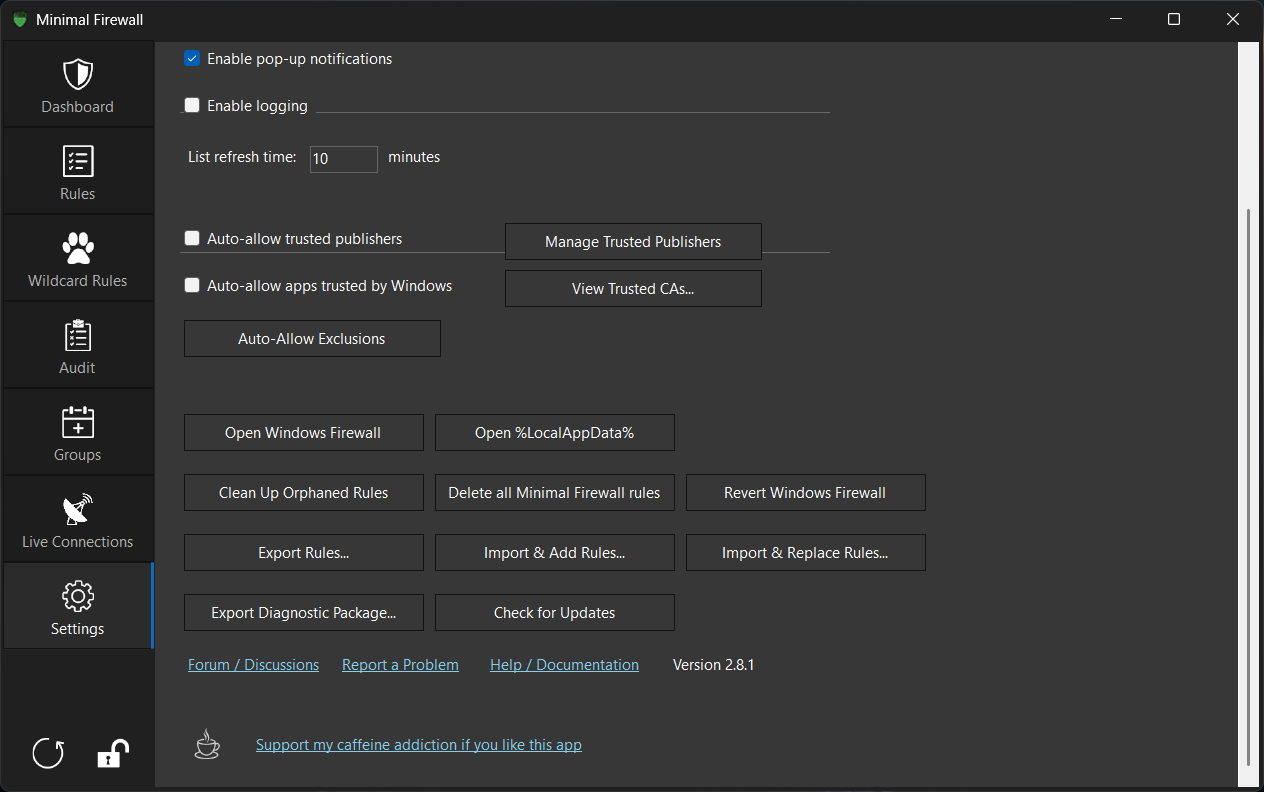Click the coffee cup icon
This screenshot has height=792, width=1264.
click(207, 744)
